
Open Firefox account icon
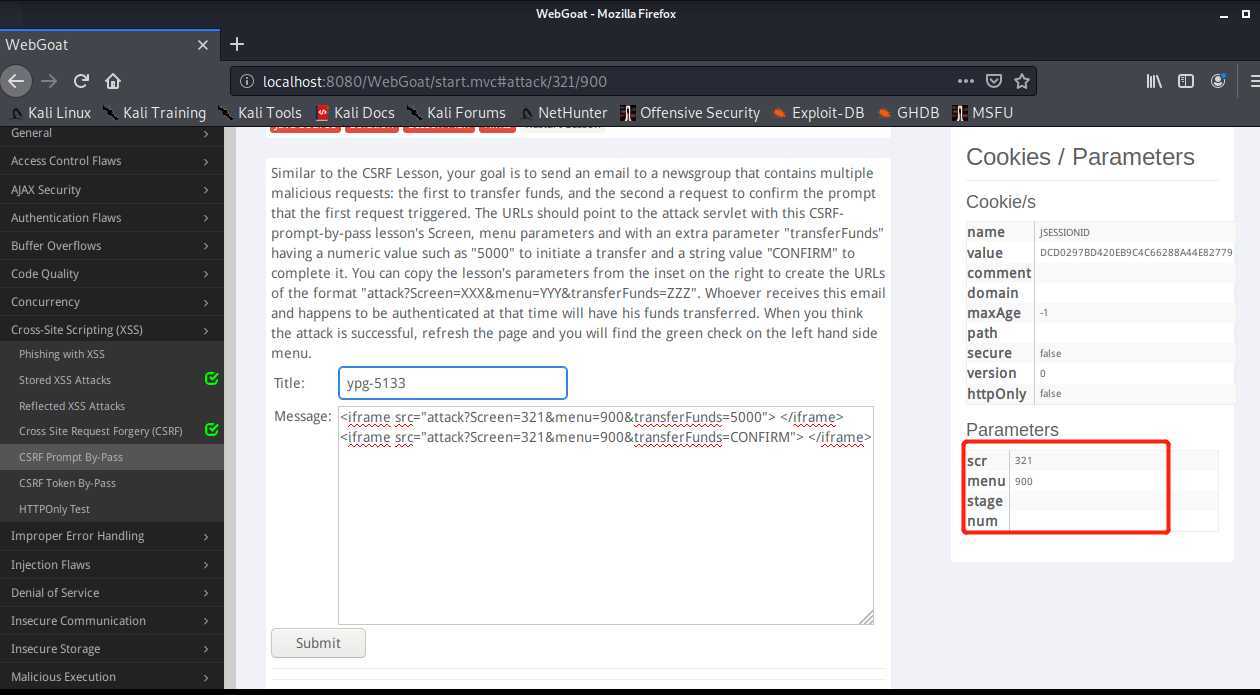point(1218,81)
